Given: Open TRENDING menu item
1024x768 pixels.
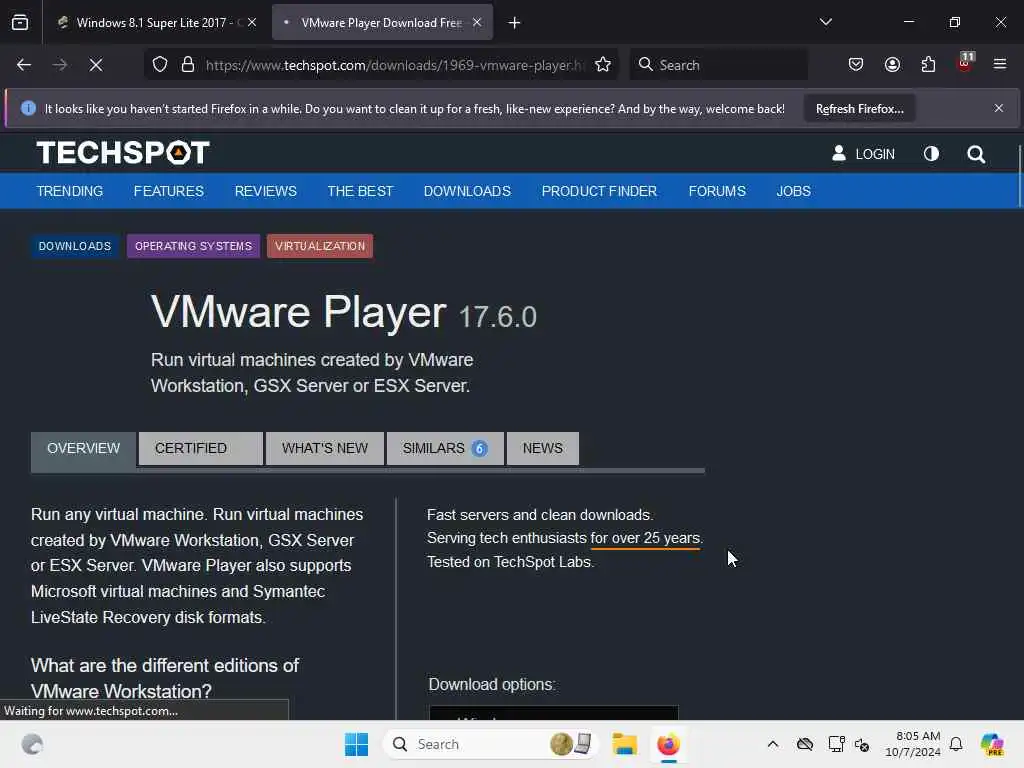Looking at the screenshot, I should coord(70,191).
